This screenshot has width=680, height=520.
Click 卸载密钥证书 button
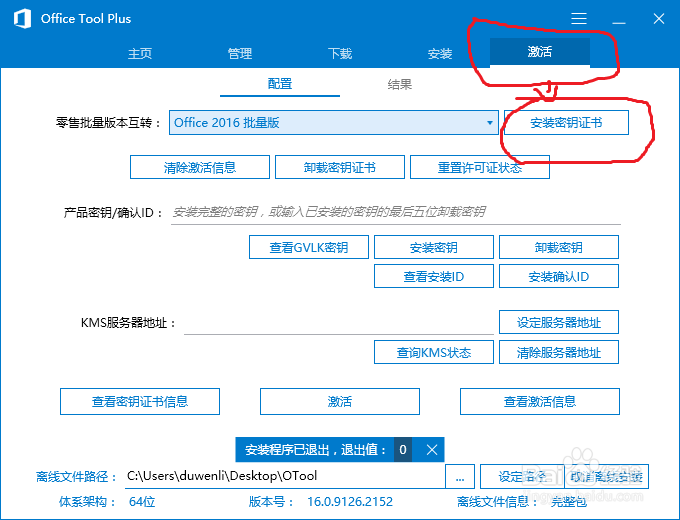(x=340, y=167)
